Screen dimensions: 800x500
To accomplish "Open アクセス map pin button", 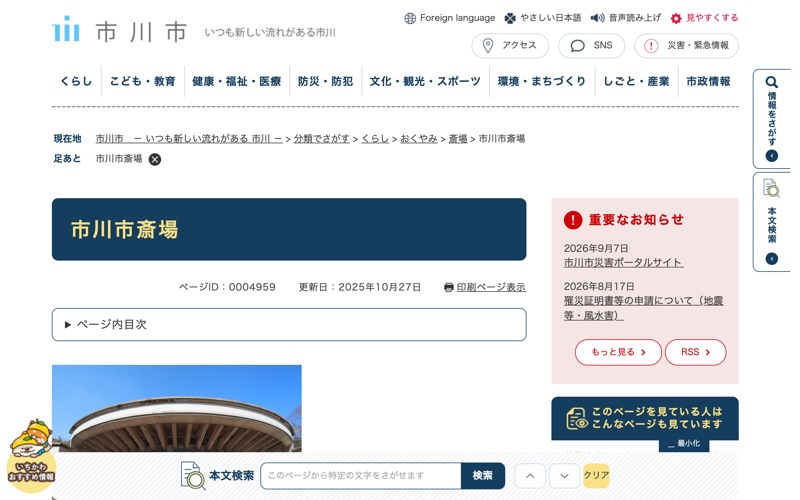I will click(510, 46).
